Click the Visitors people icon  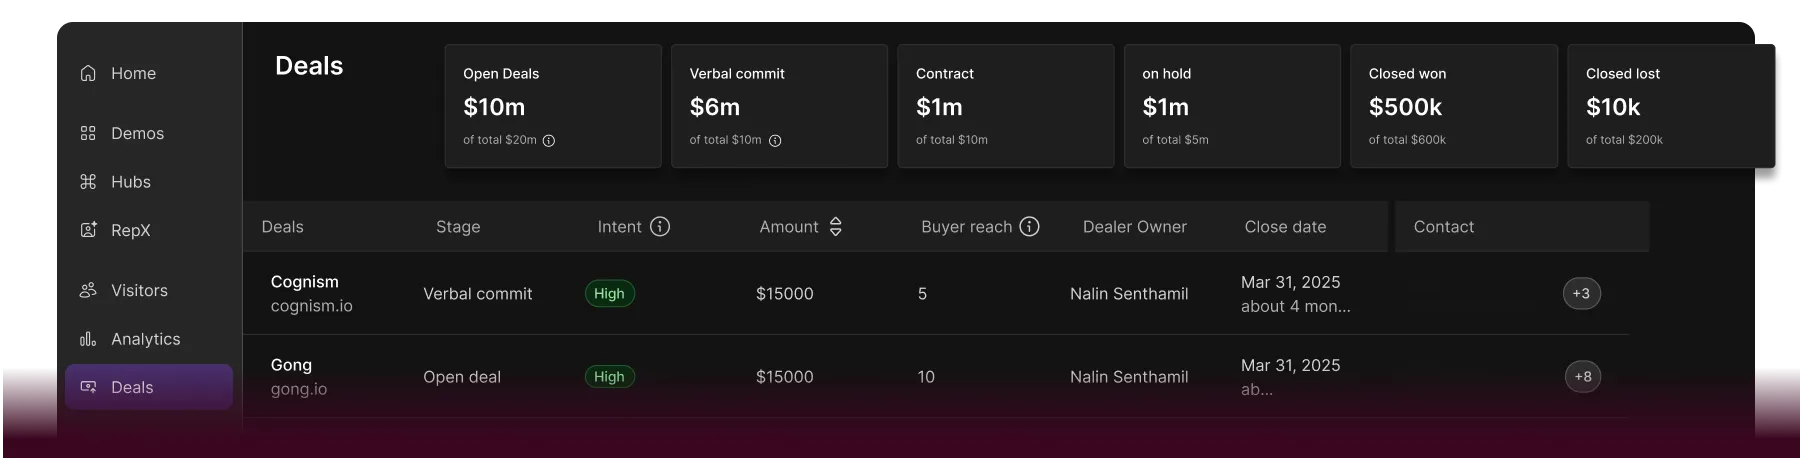point(88,290)
